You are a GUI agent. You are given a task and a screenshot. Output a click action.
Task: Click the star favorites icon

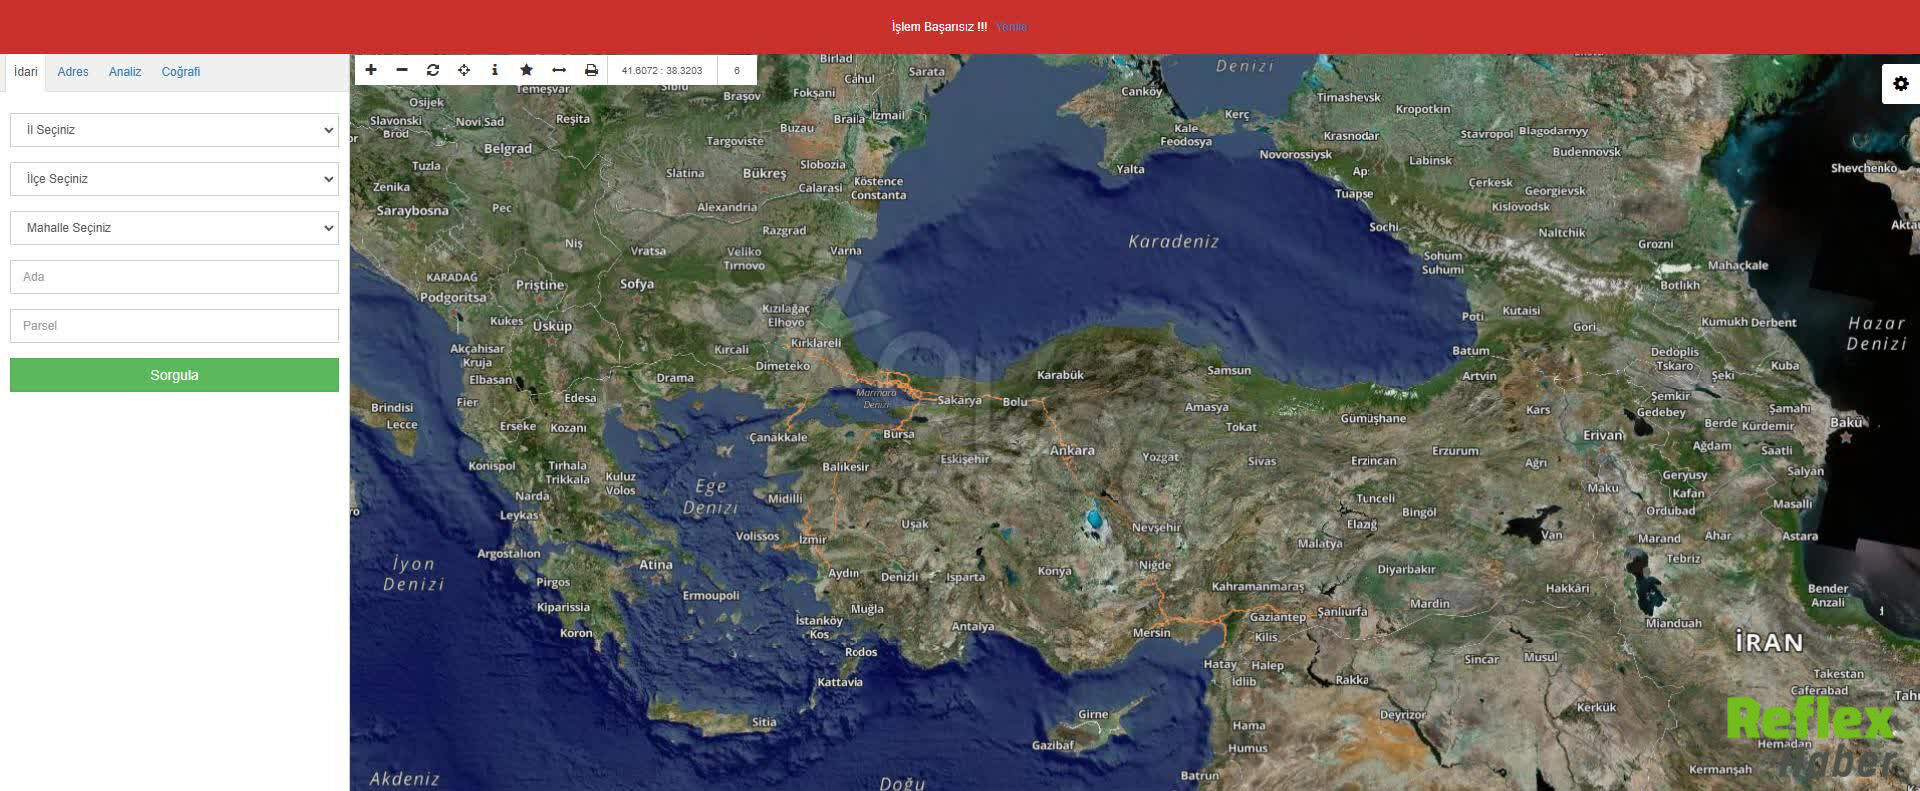click(x=526, y=70)
